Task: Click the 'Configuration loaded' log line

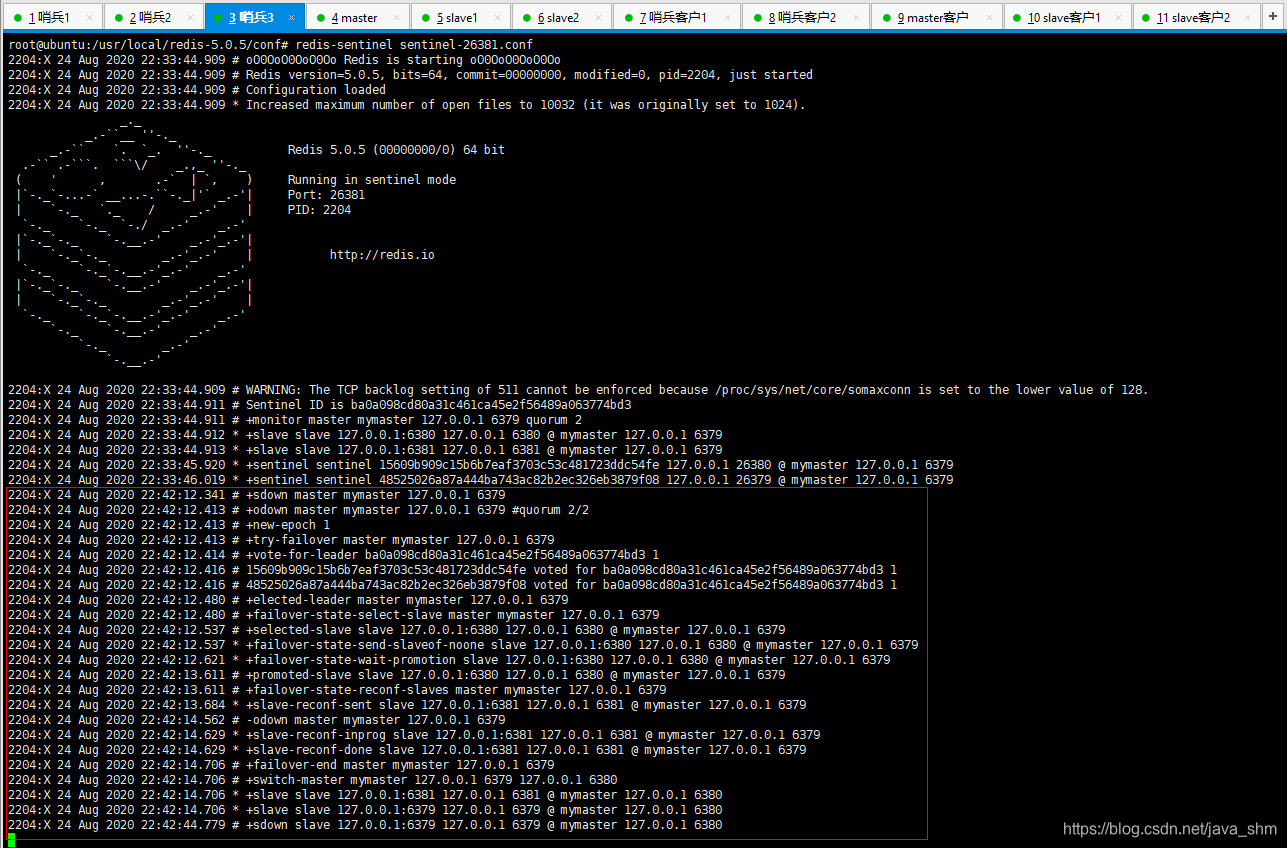Action: click(x=197, y=90)
